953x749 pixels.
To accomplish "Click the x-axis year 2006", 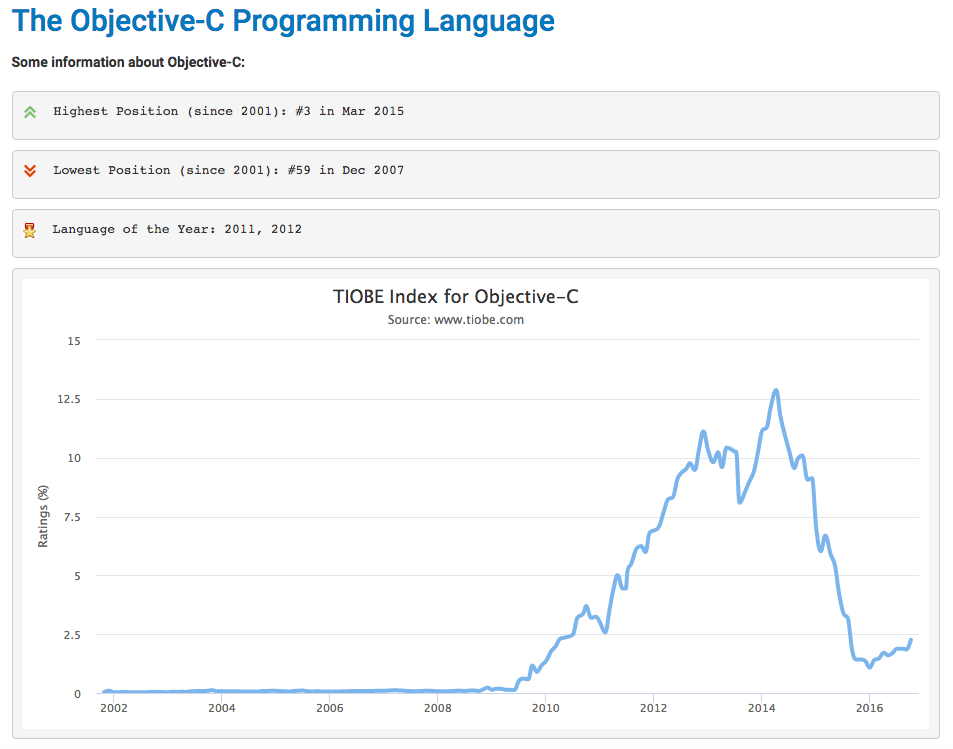I will pos(330,708).
